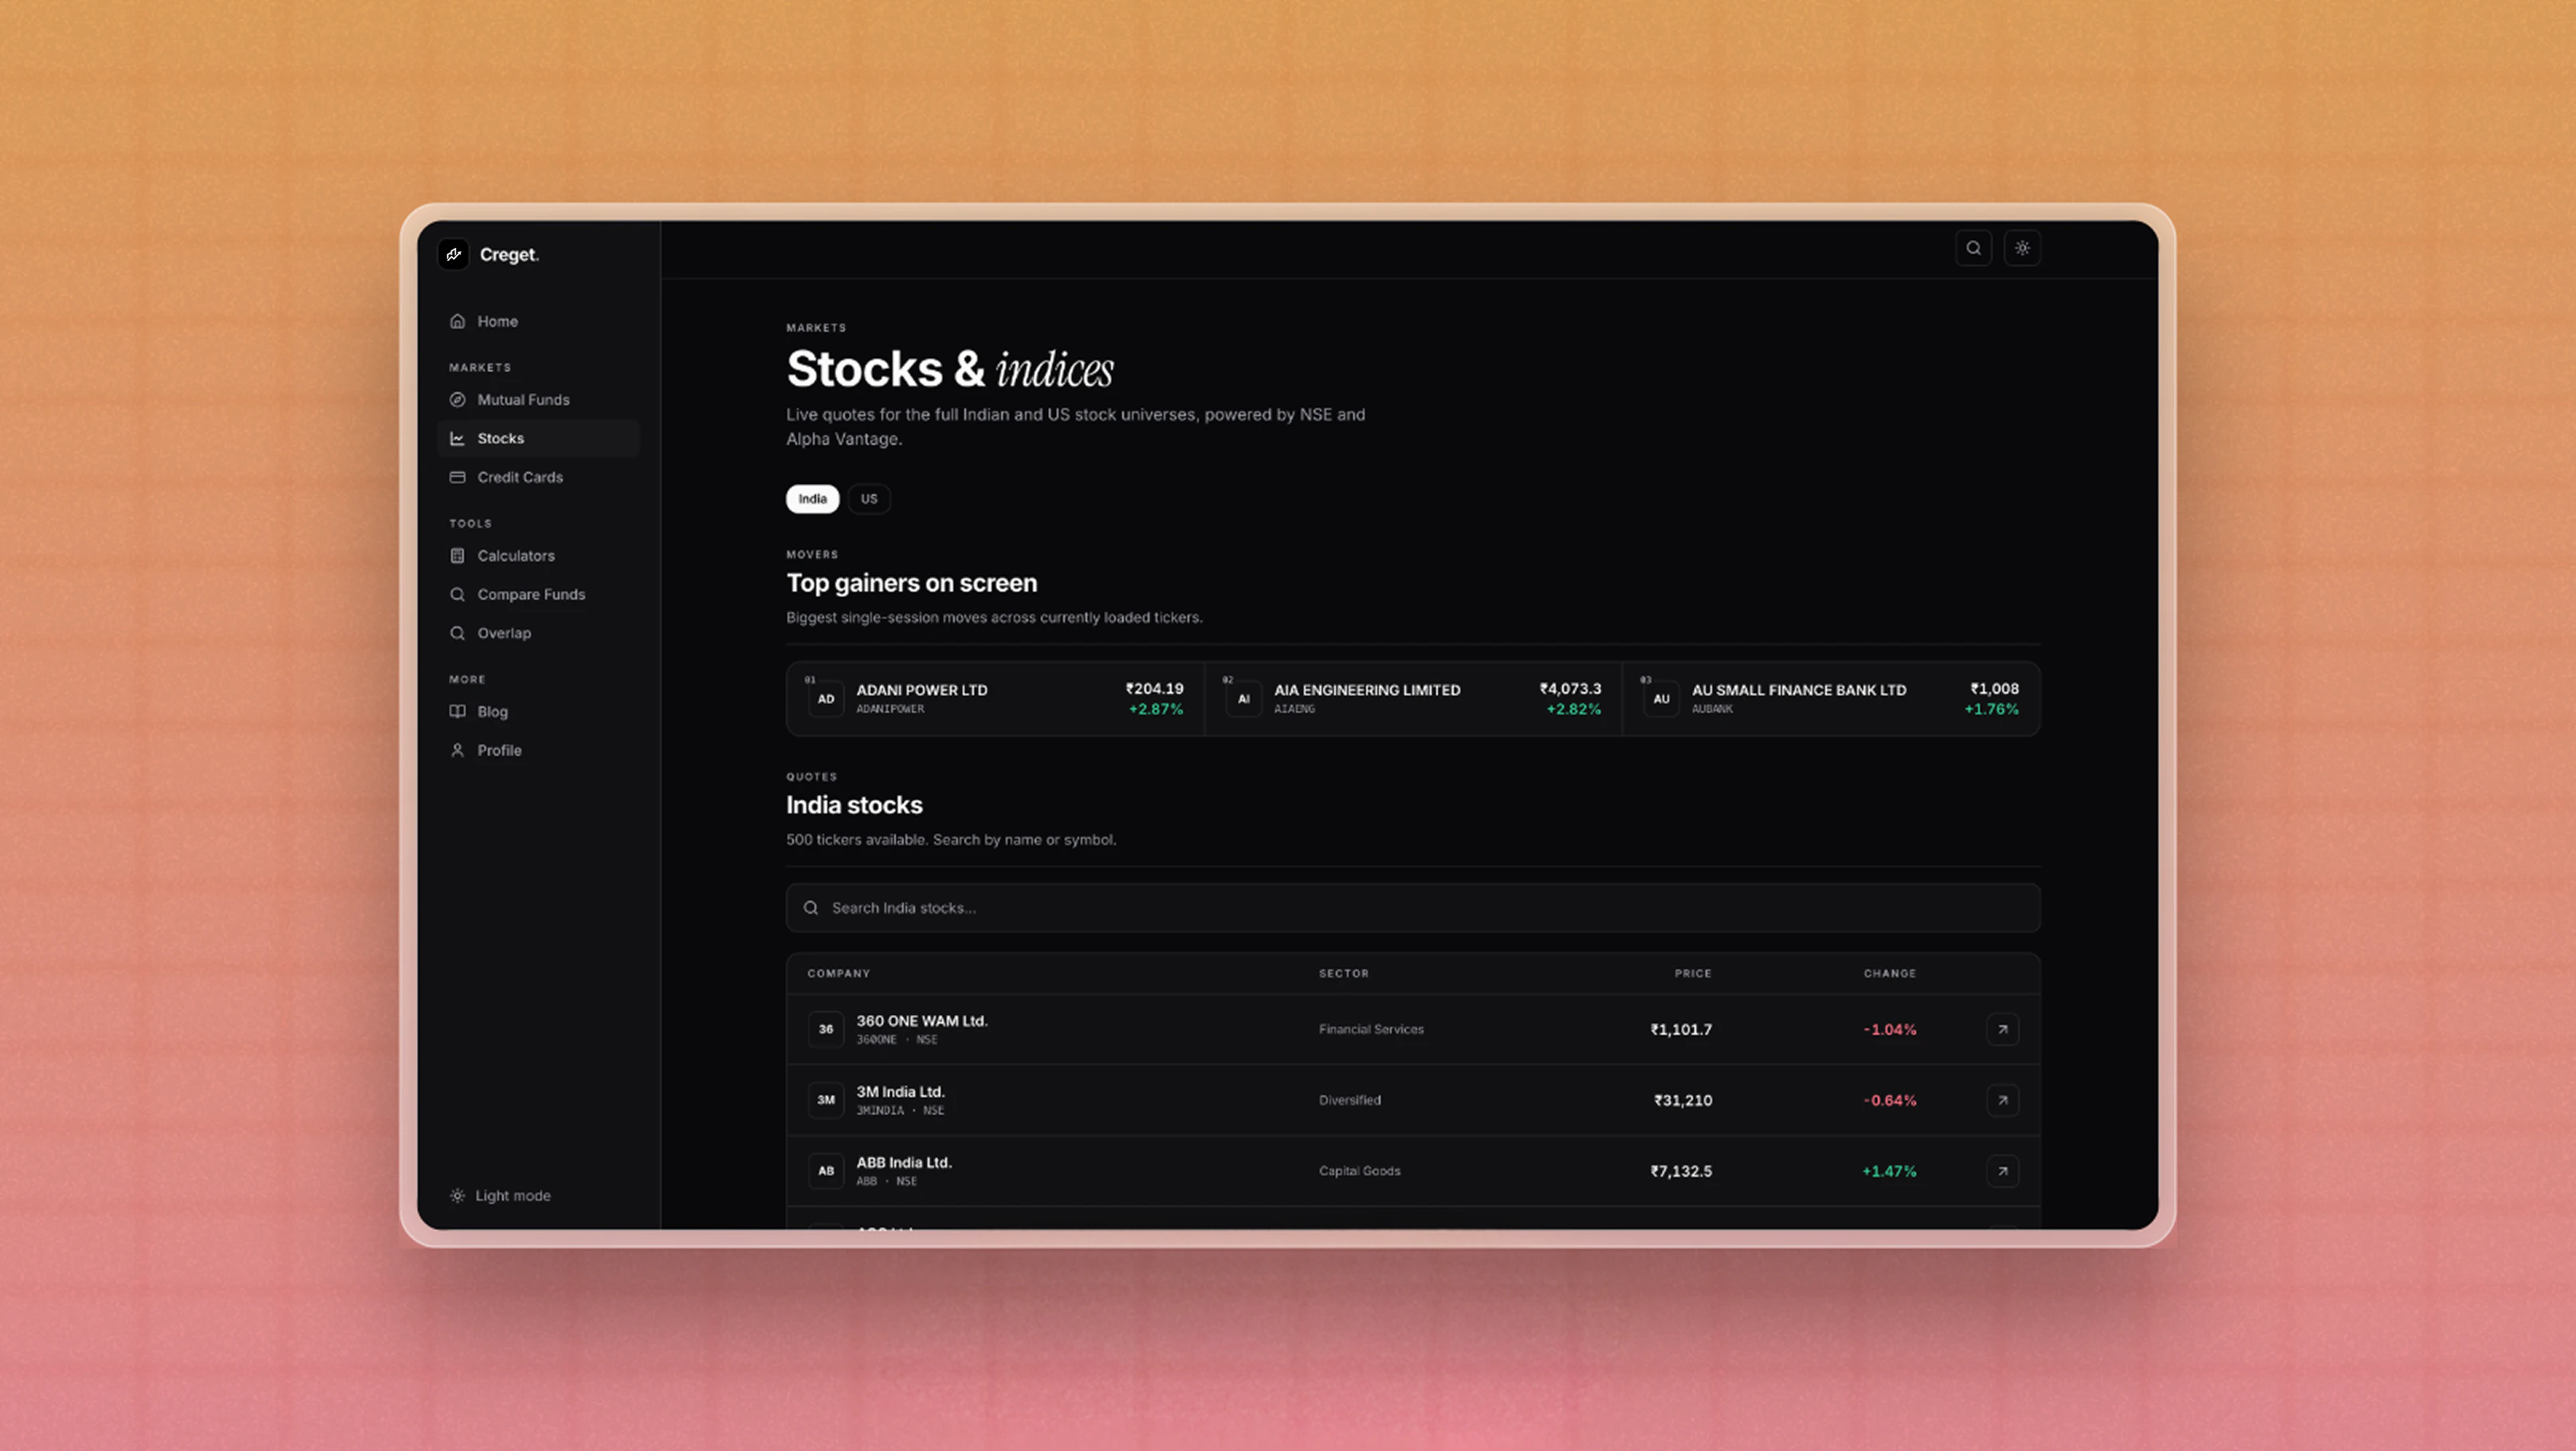Switch to the US market pill

868,498
